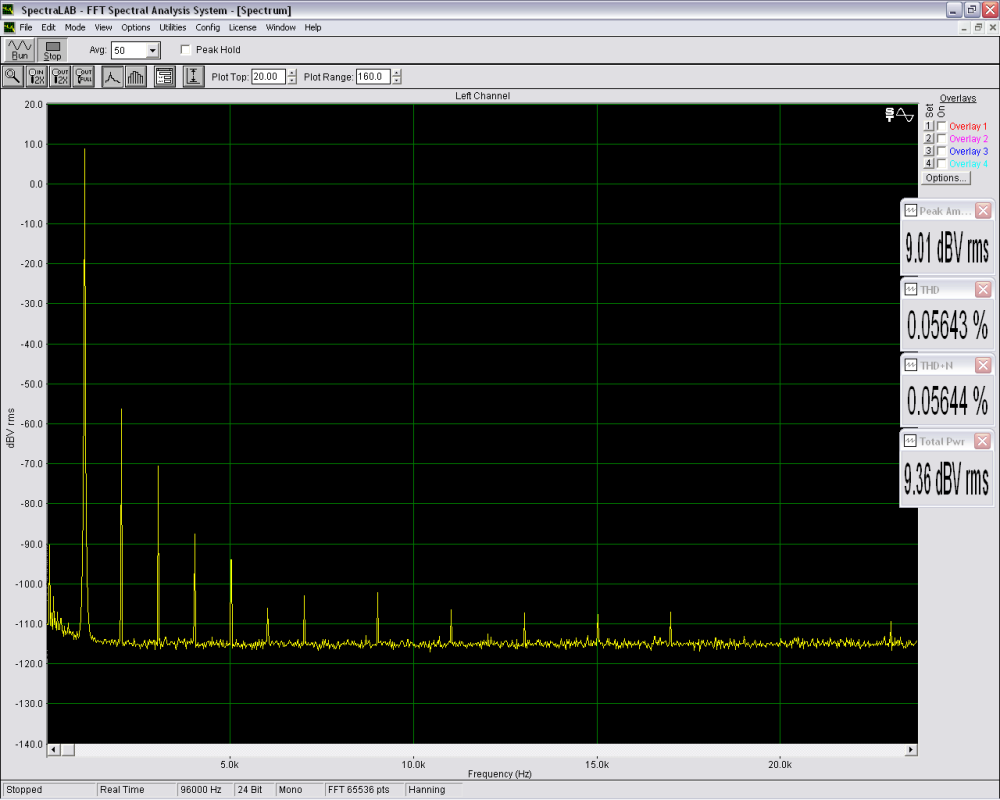Click the horizontal scrollbar thumb

point(68,750)
